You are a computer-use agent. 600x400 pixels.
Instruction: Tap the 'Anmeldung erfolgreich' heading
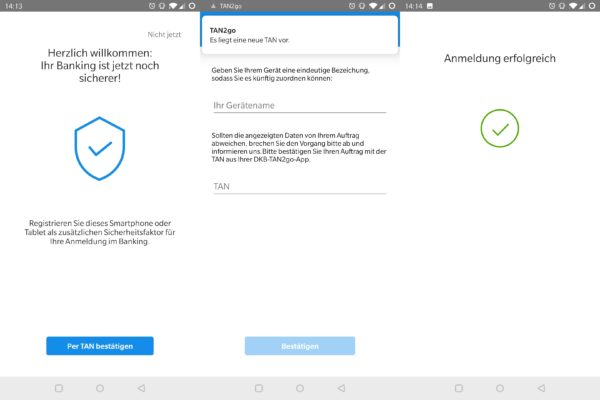(499, 59)
